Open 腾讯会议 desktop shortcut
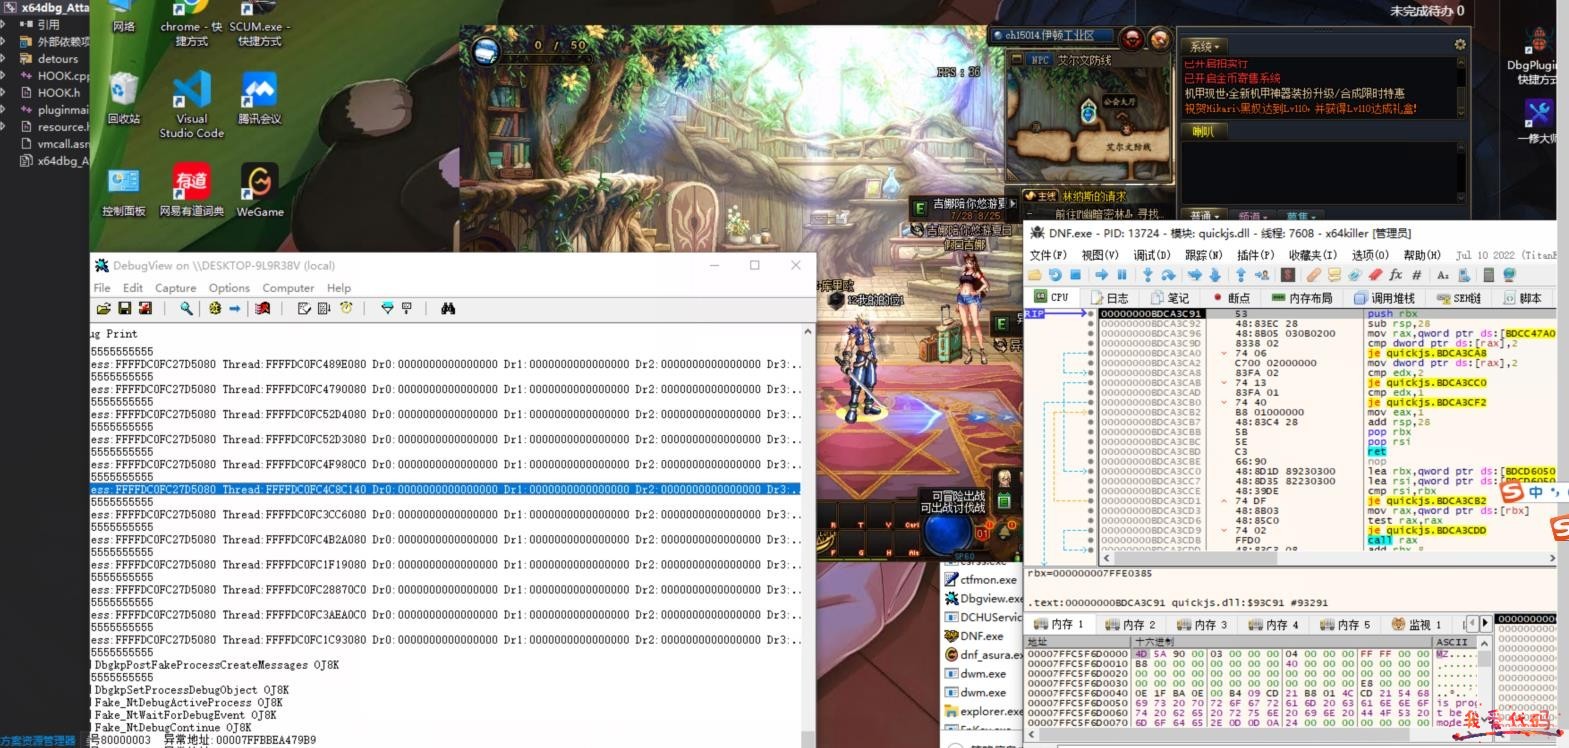The width and height of the screenshot is (1569, 748). coord(260,98)
